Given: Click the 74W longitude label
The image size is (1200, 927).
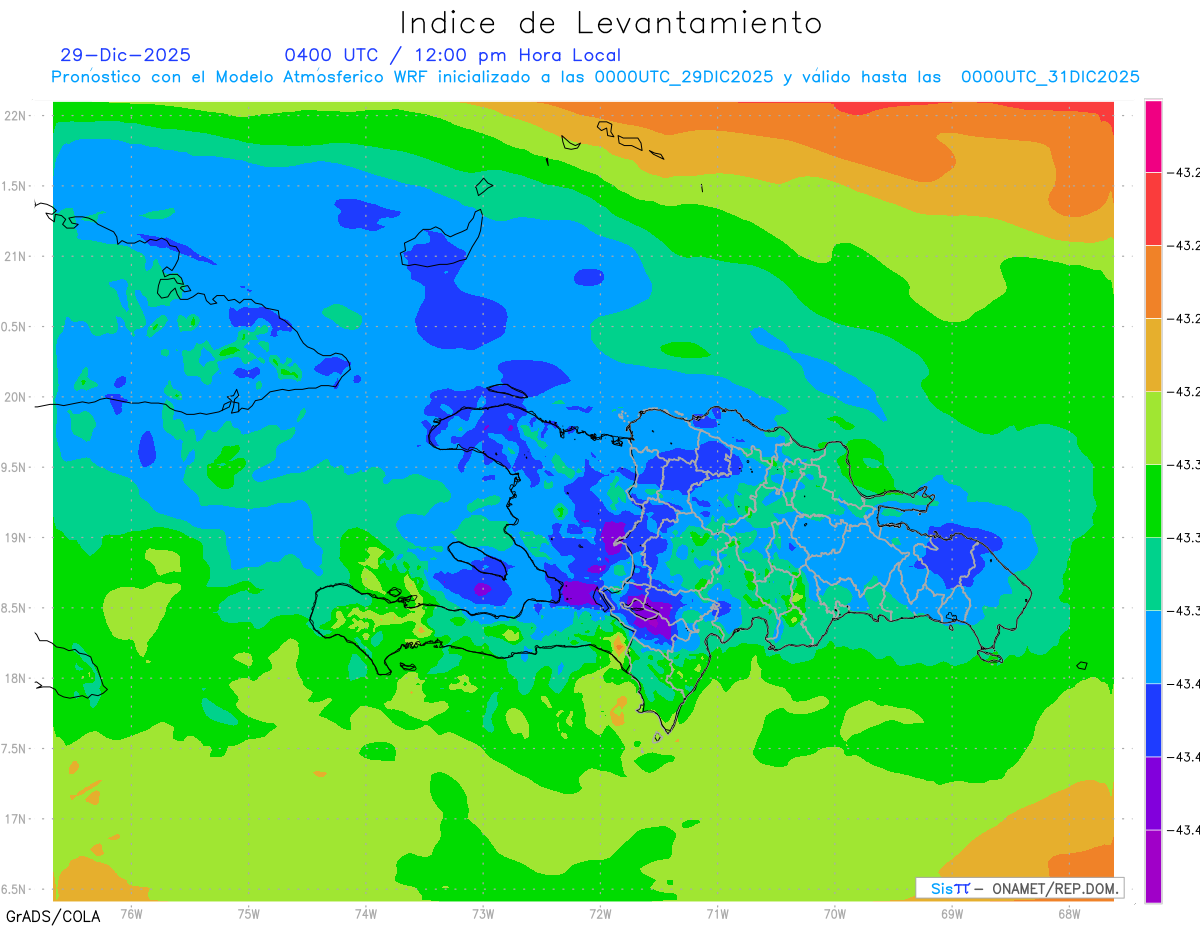Looking at the screenshot, I should click(366, 913).
